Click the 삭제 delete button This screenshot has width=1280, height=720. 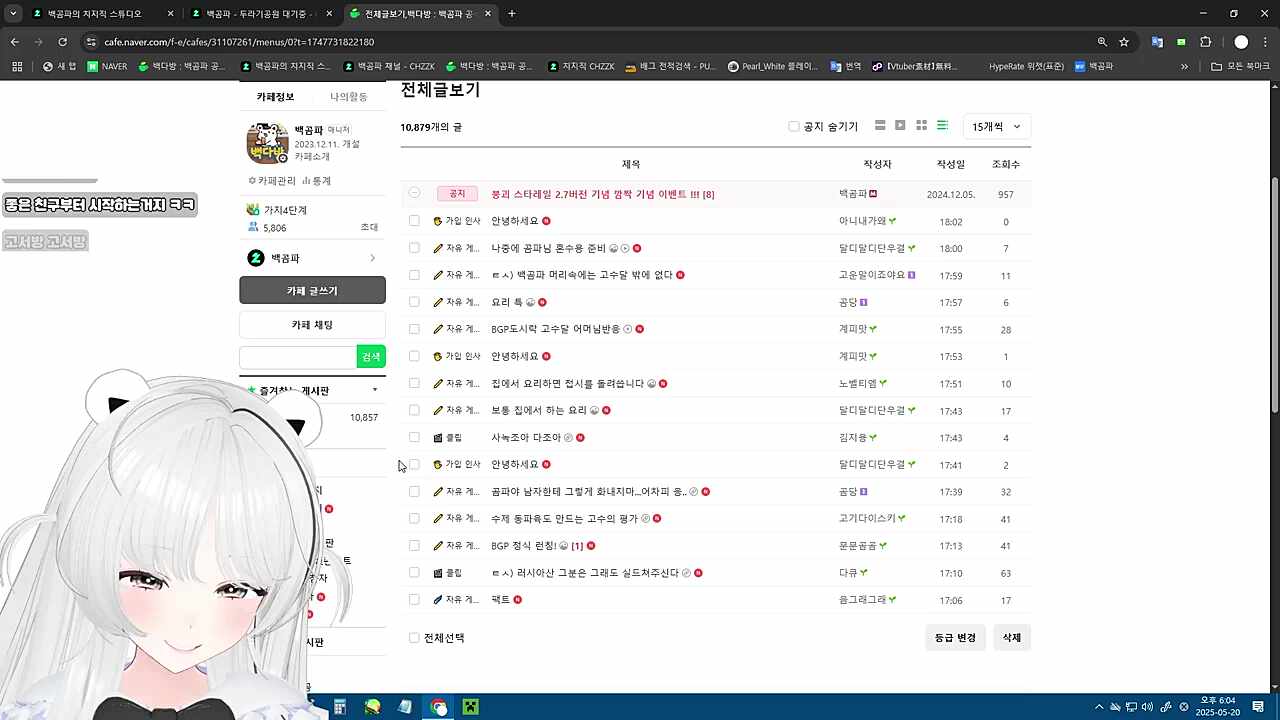tap(1012, 638)
